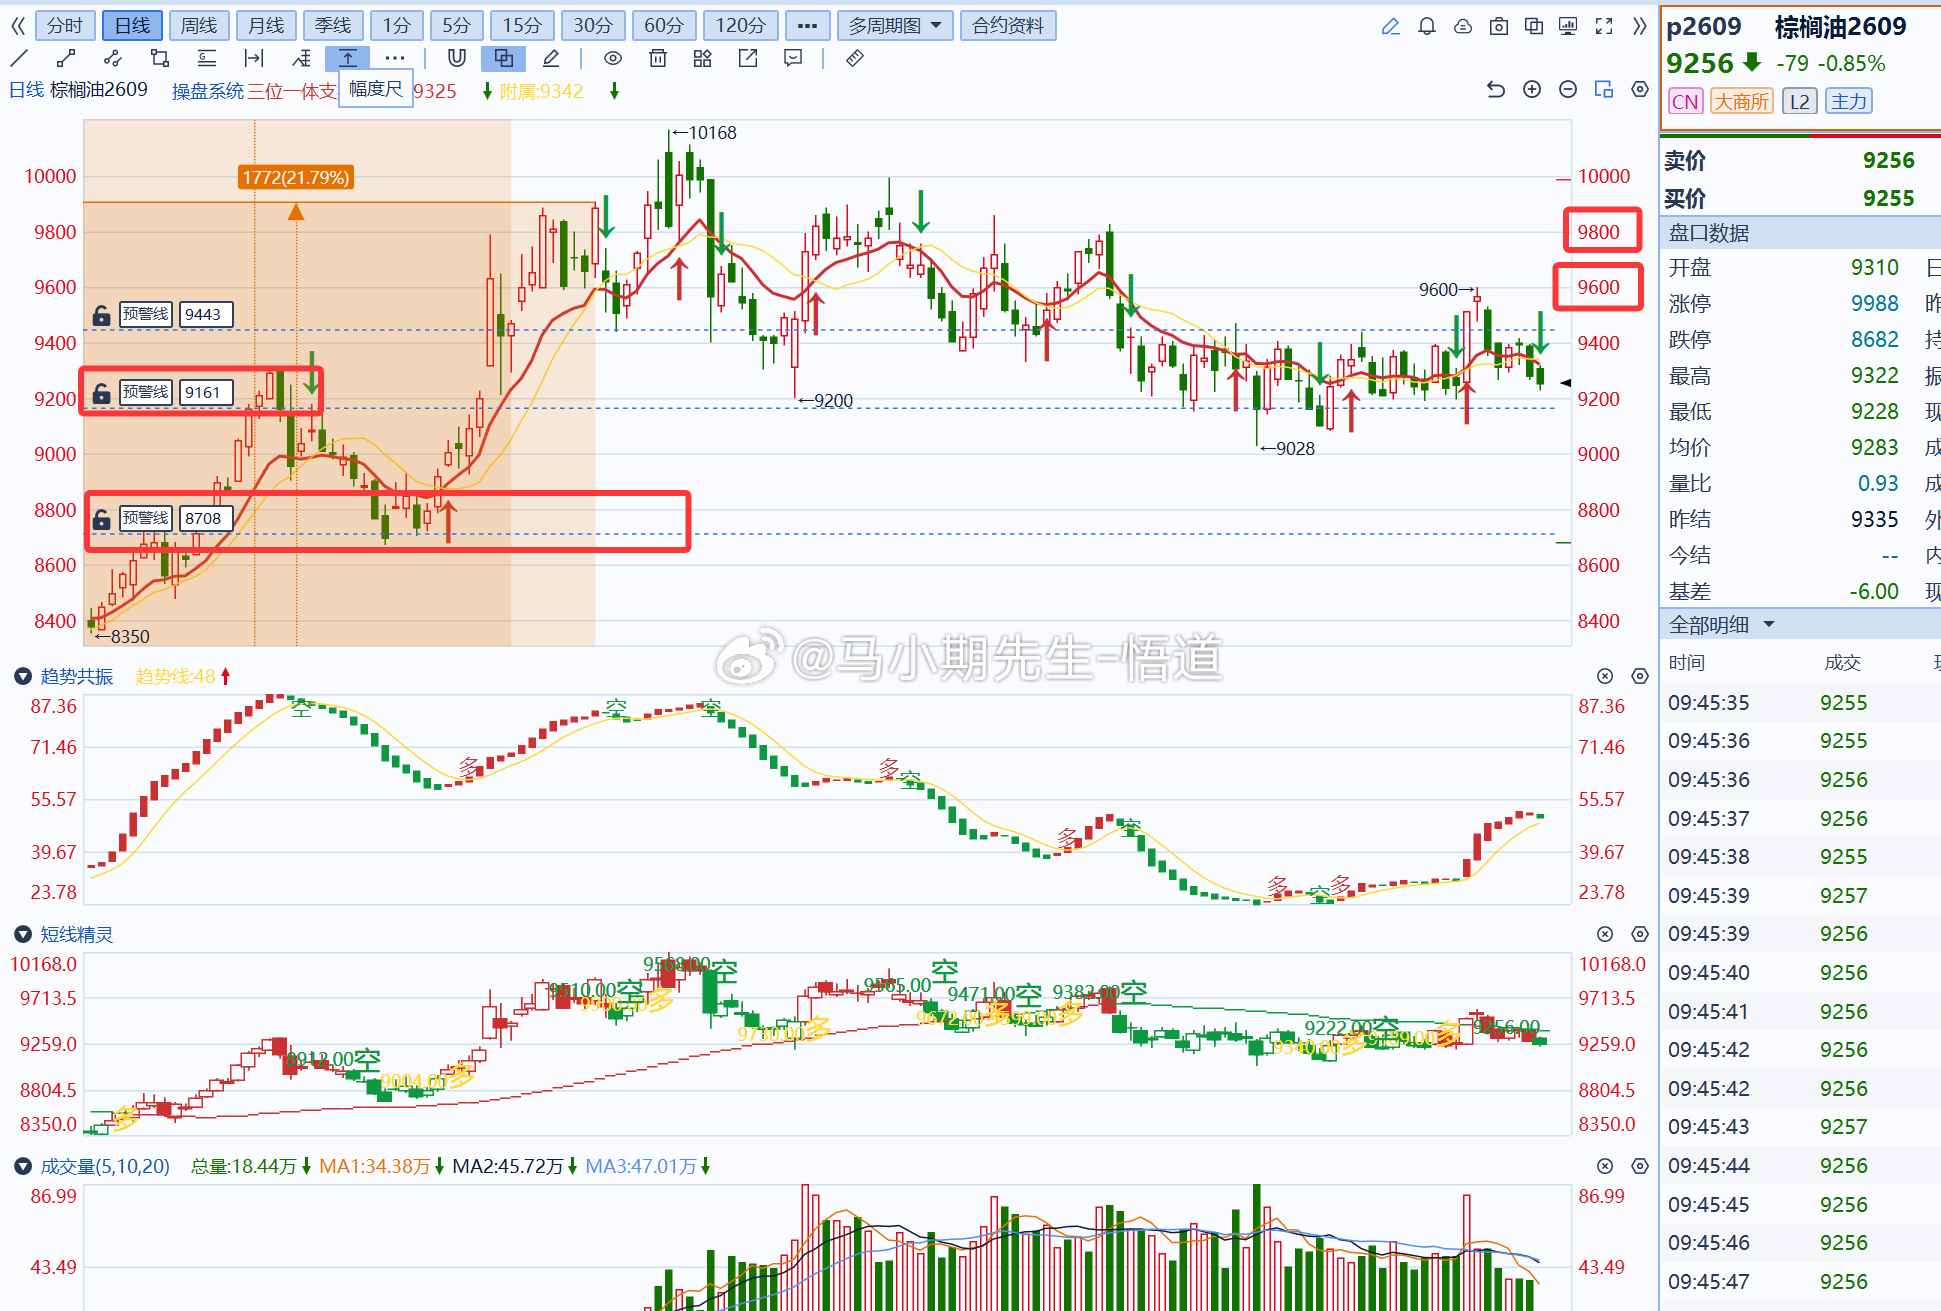Close the 趋势共振 indicator panel
Viewport: 1941px width, 1311px height.
tap(1605, 677)
